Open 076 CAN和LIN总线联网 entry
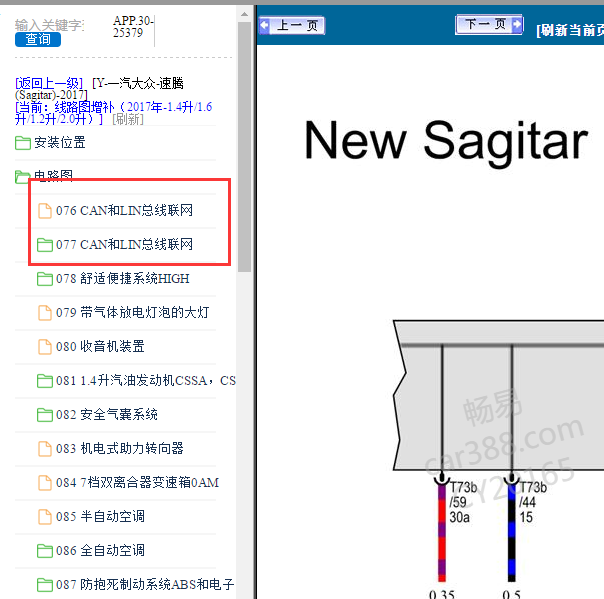This screenshot has width=604, height=599. (x=124, y=211)
